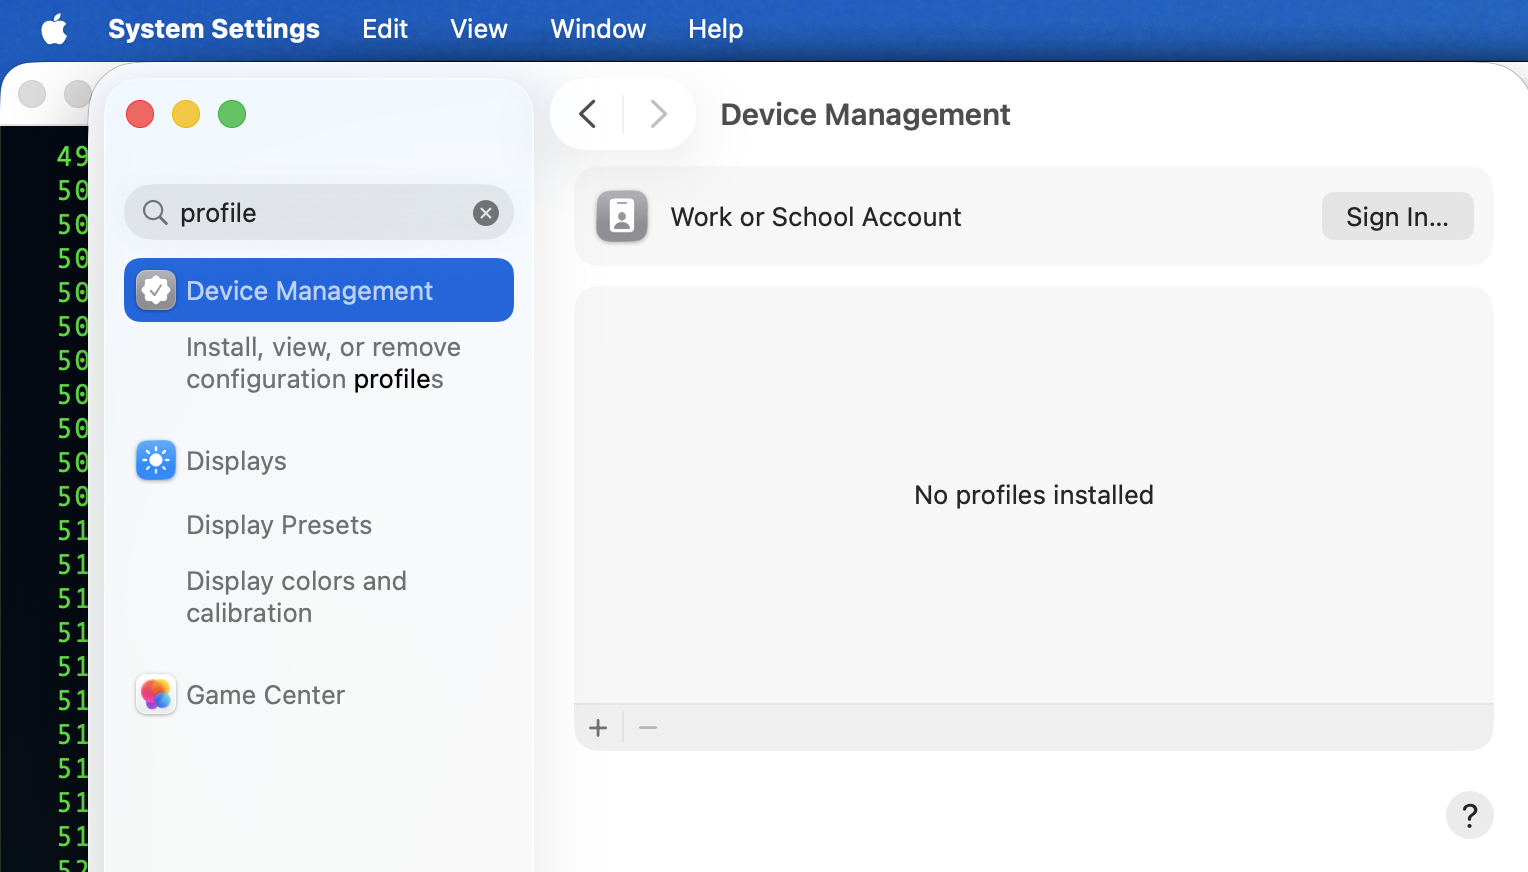Go forward with the right chevron
This screenshot has height=872, width=1528.
(658, 114)
